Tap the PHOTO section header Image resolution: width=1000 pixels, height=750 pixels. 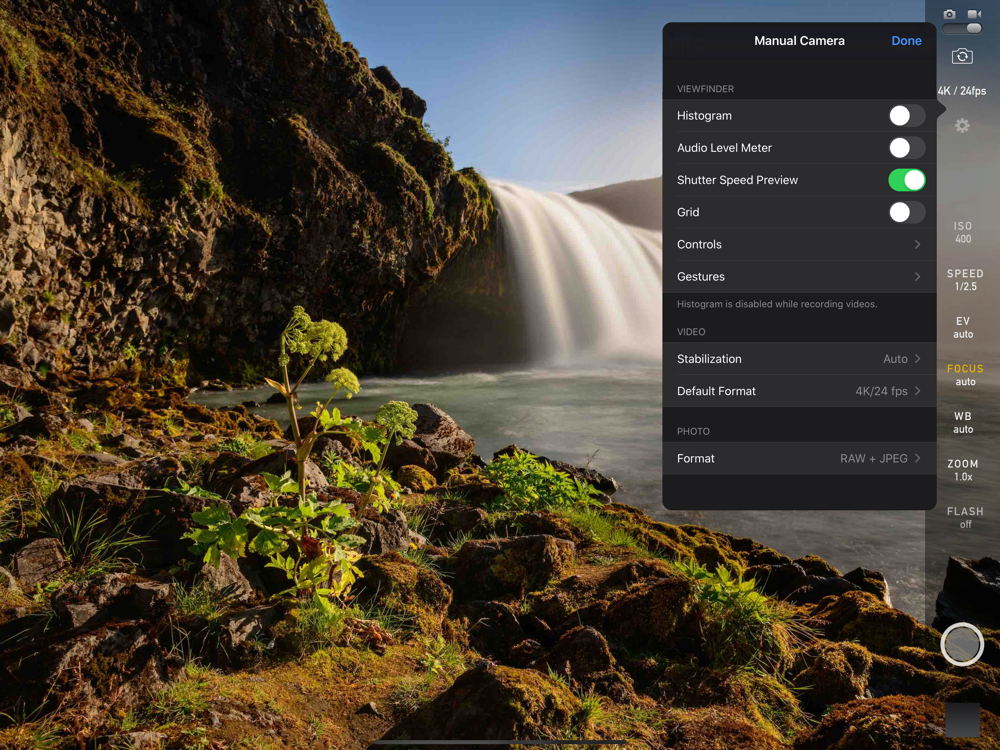pyautogui.click(x=693, y=431)
